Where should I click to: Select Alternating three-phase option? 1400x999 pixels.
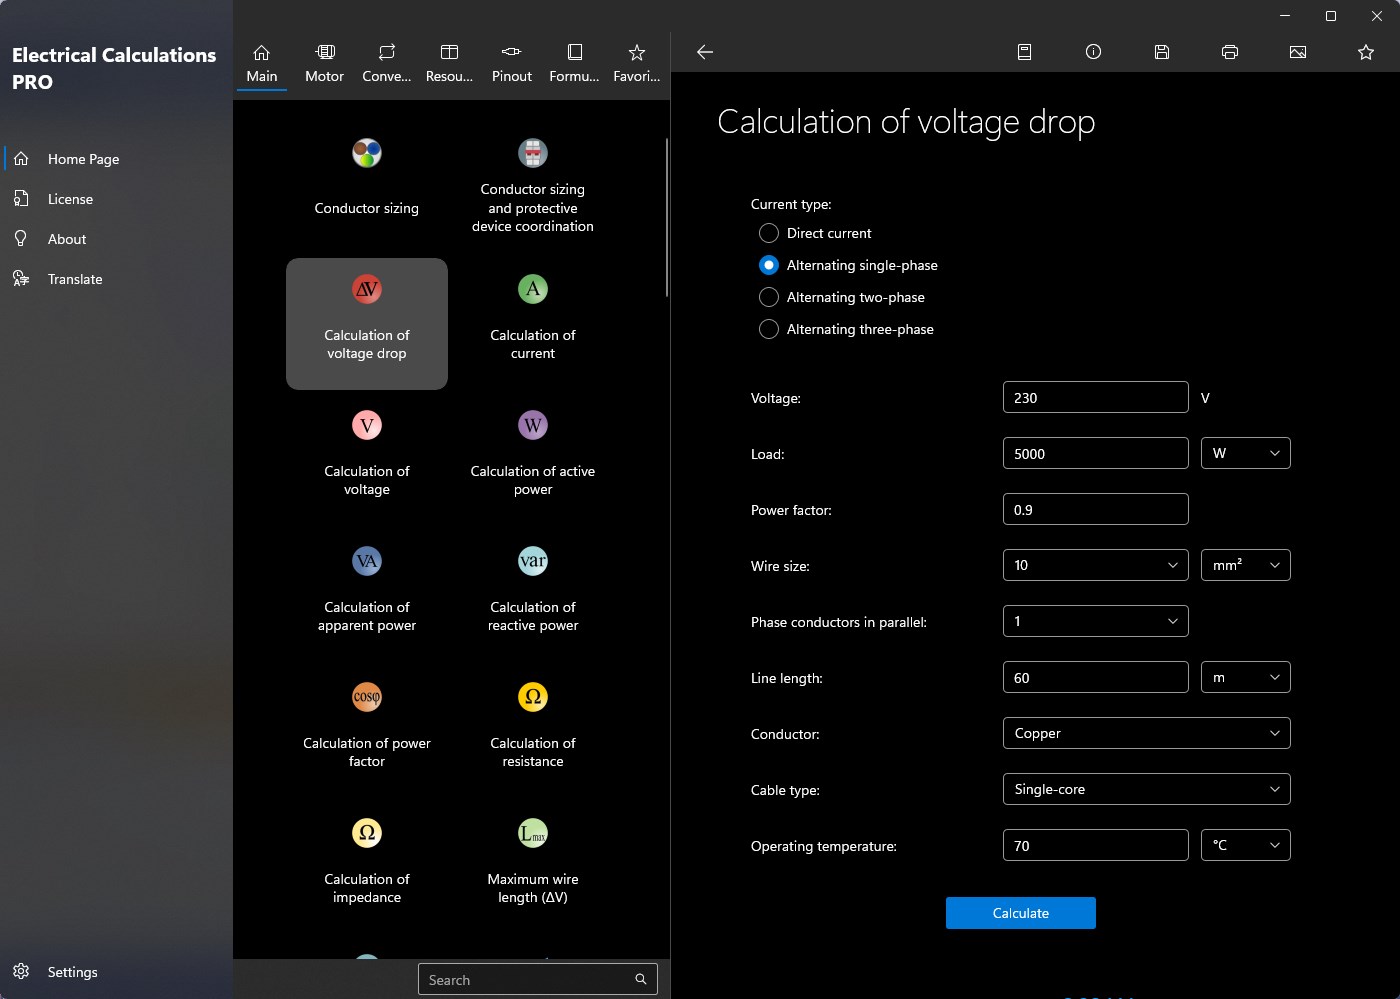[x=769, y=329]
